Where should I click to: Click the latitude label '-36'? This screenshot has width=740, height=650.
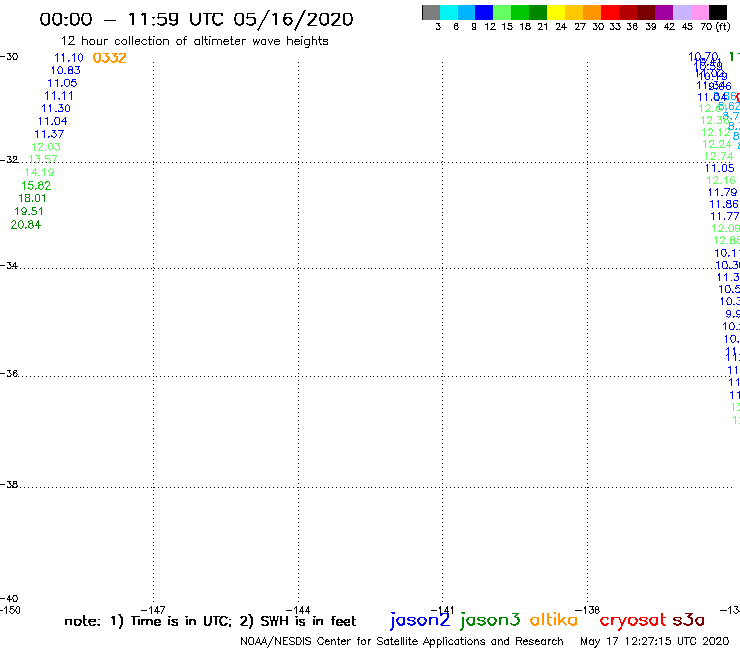[x=9, y=373]
